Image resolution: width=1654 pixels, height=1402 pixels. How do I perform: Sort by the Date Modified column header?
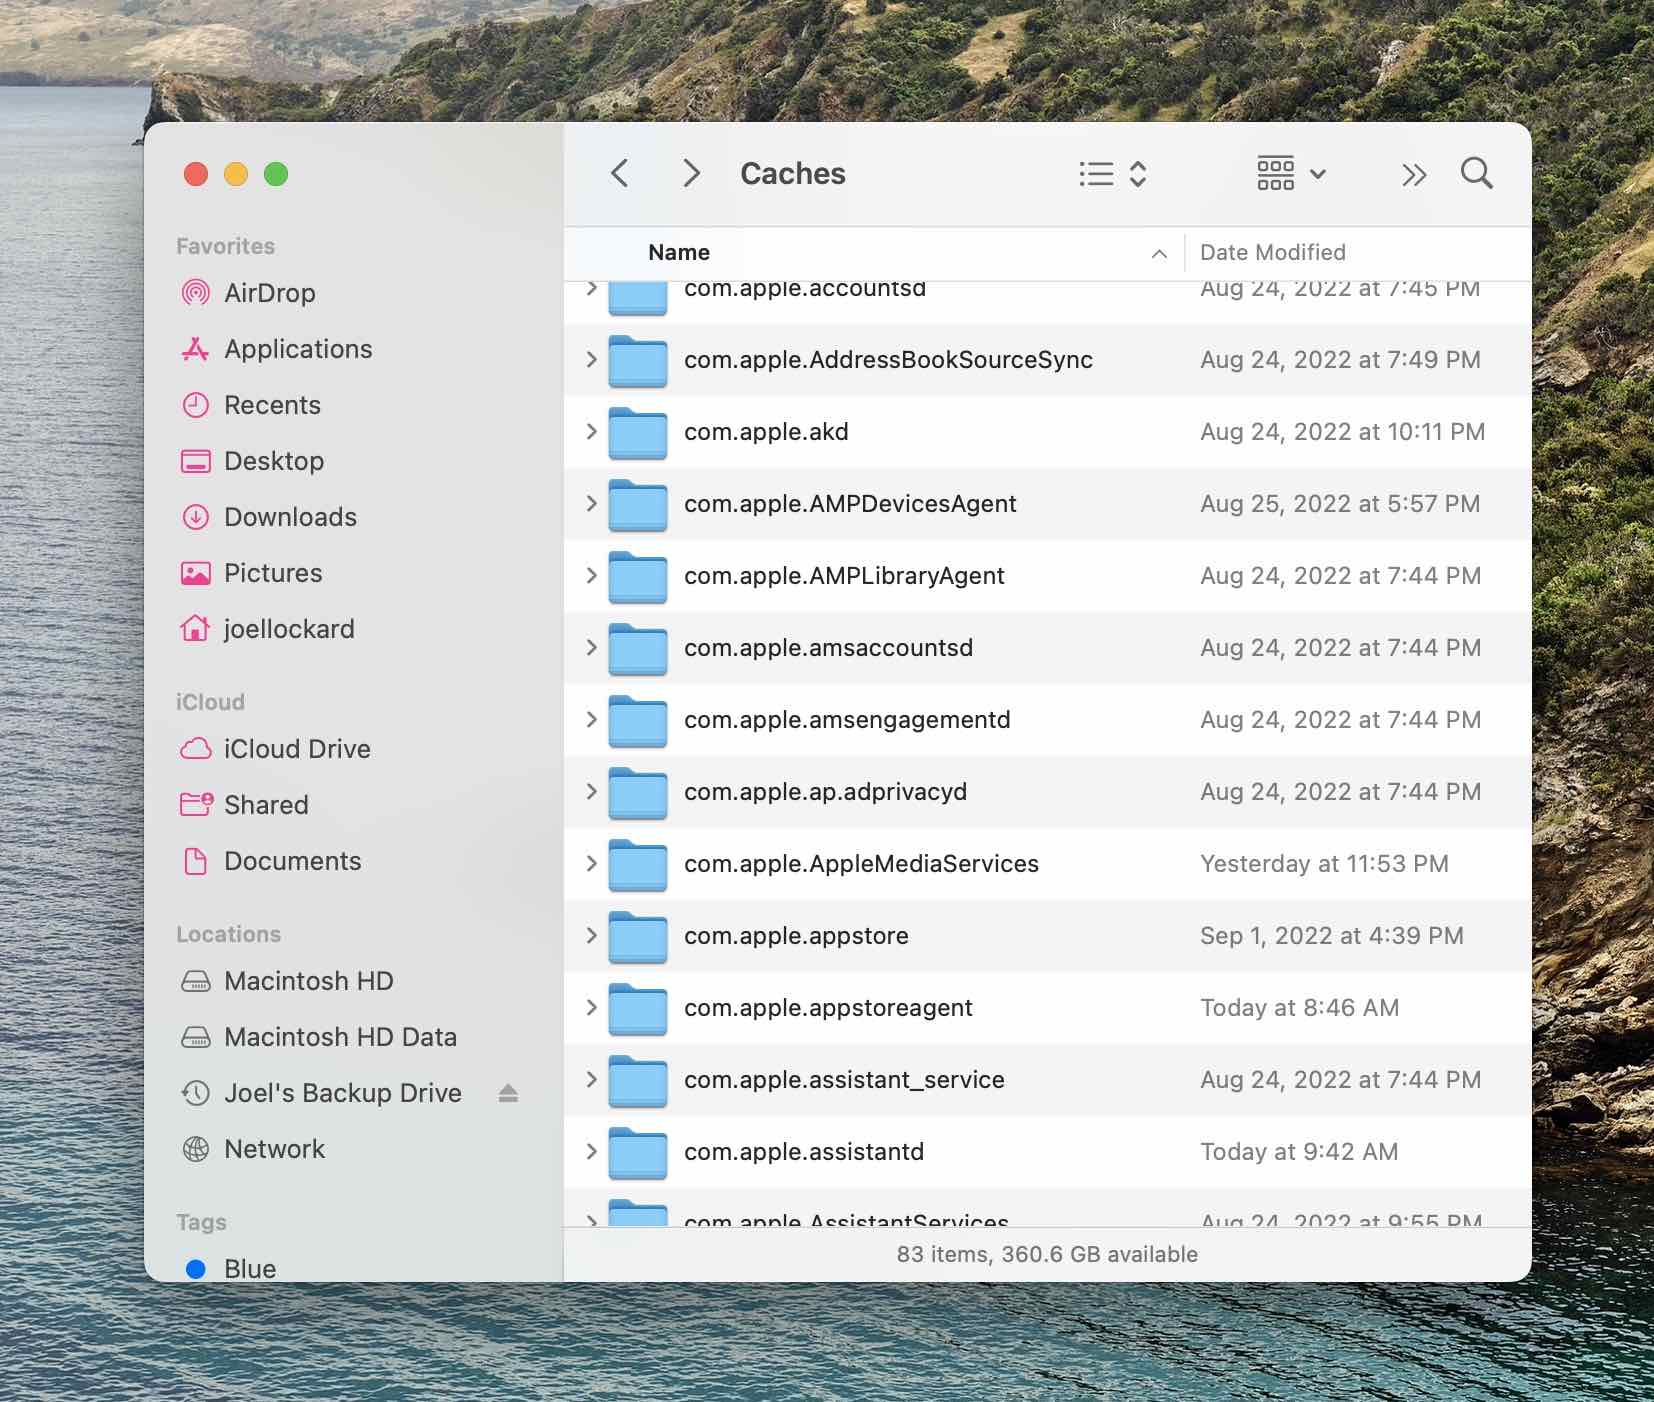[x=1273, y=252]
